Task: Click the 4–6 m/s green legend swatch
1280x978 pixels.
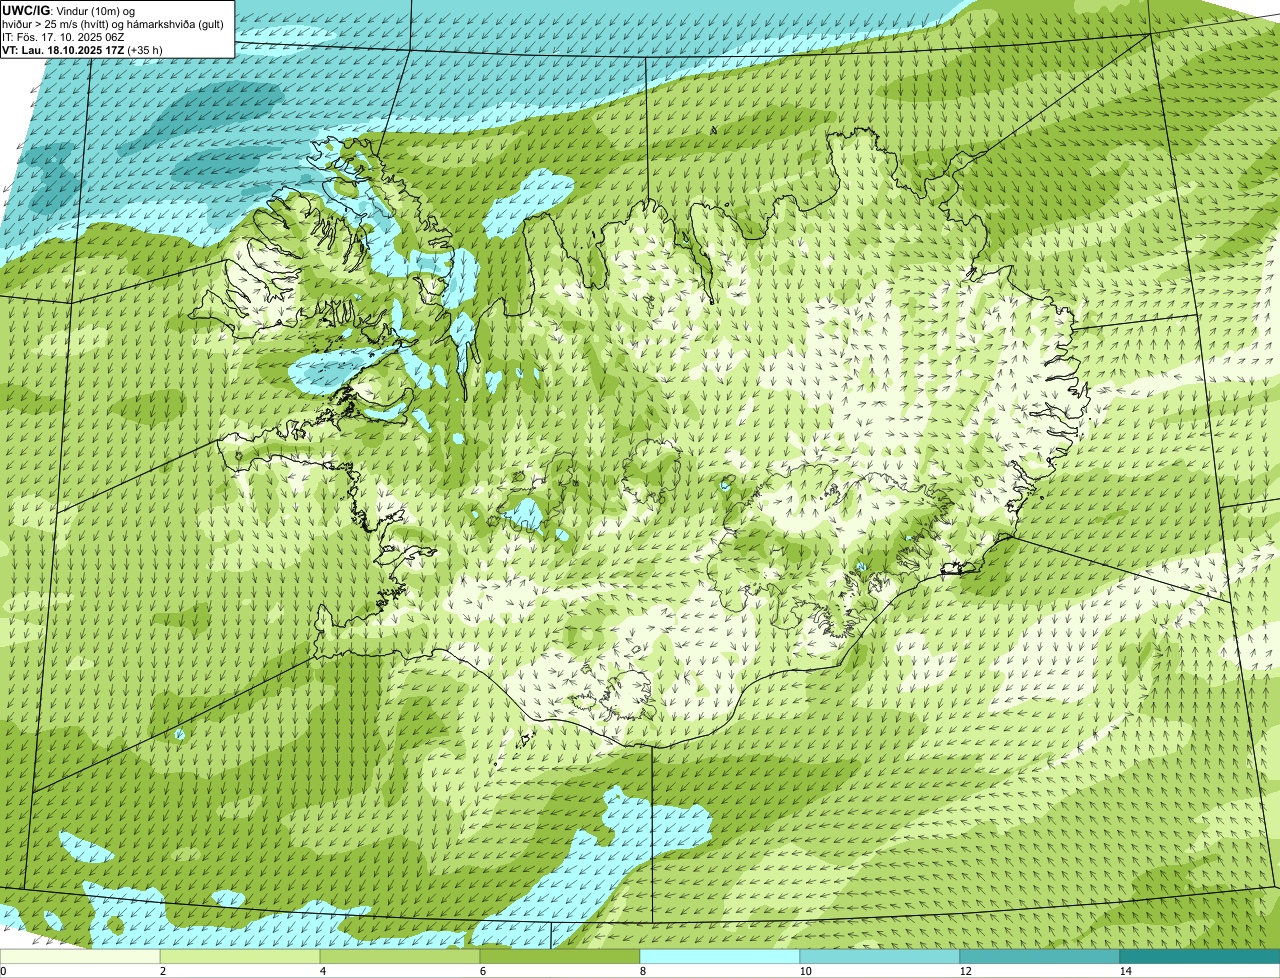Action: [x=400, y=956]
